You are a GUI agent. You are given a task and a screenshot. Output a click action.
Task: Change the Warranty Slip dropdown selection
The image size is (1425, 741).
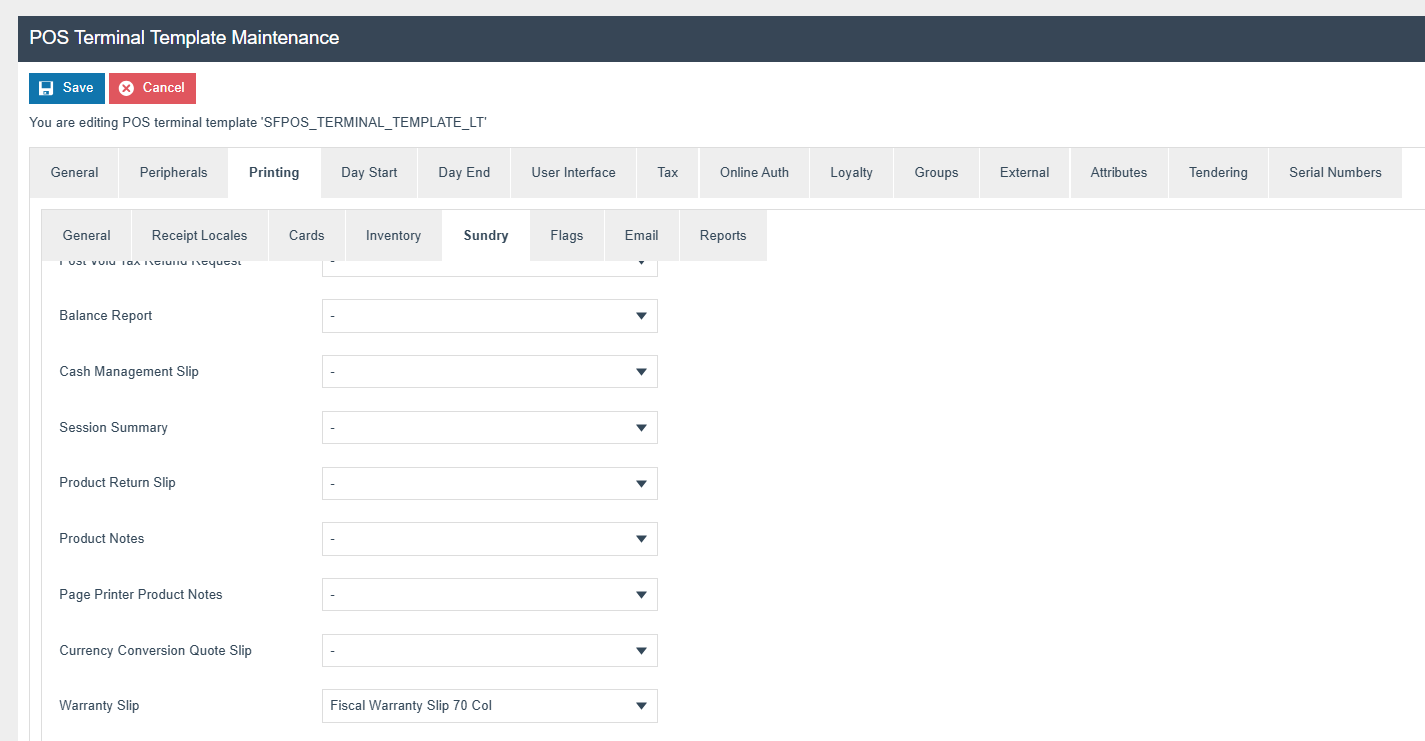tap(489, 706)
